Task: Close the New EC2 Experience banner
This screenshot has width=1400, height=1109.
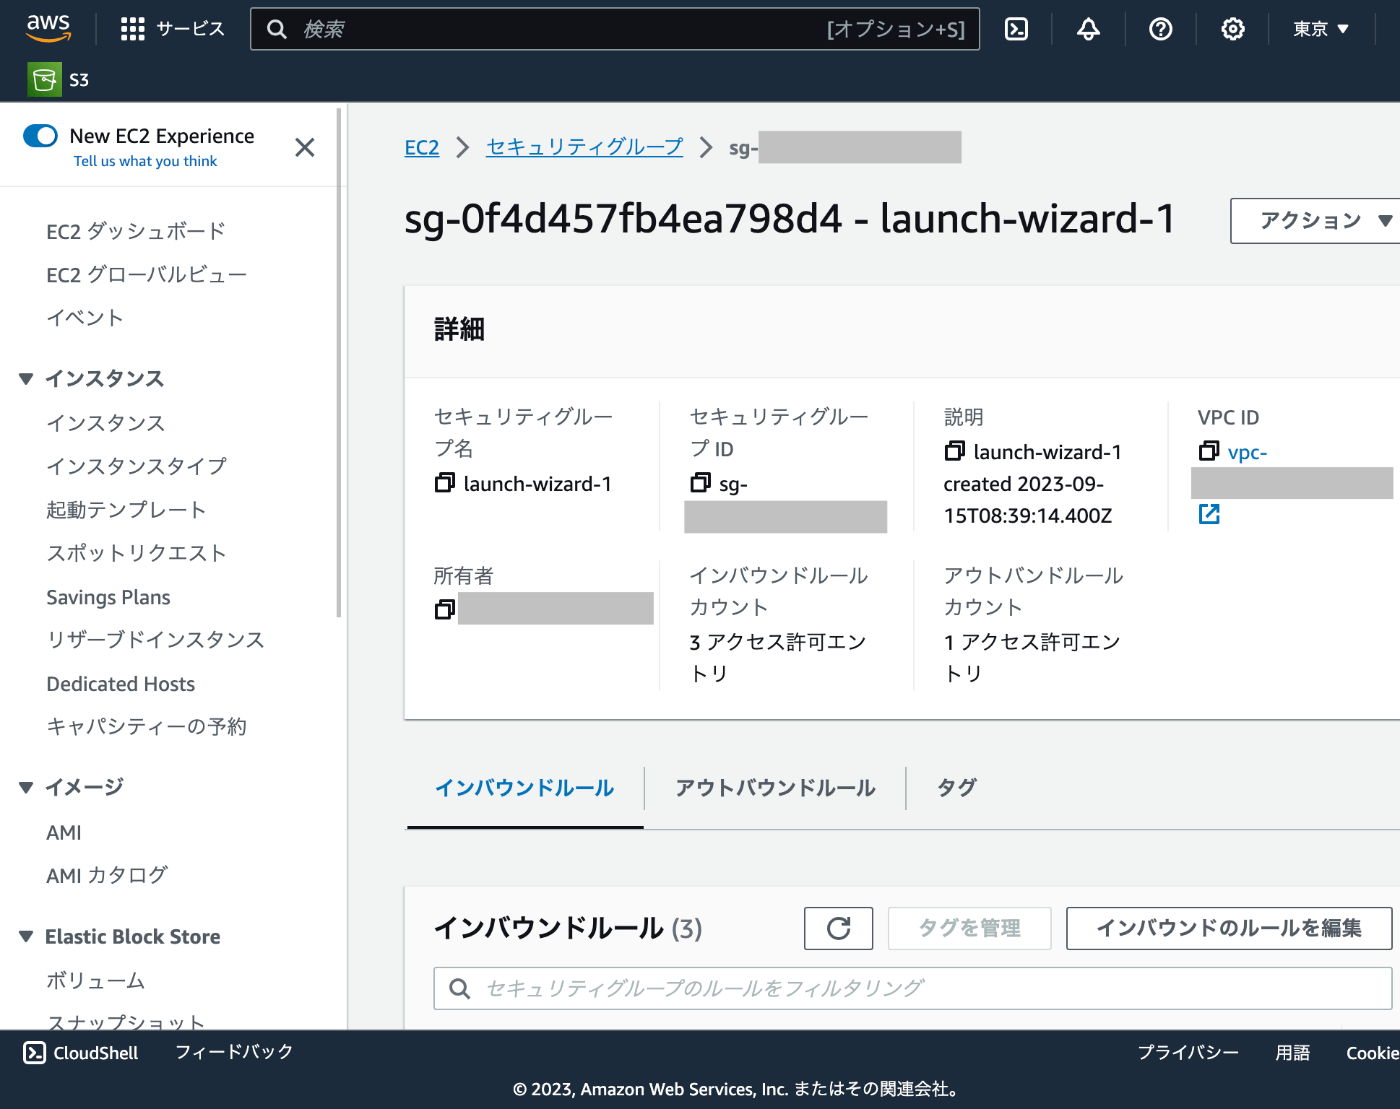Action: (305, 148)
